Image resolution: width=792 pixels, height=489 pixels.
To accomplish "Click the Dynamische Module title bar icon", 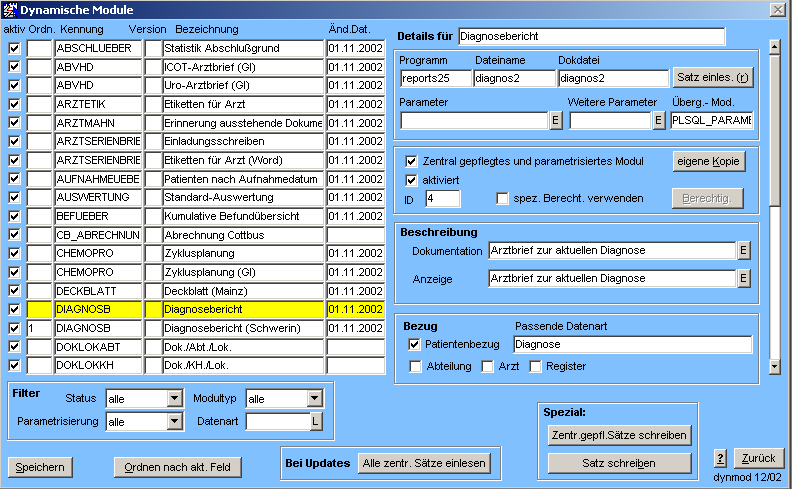I will pos(10,10).
